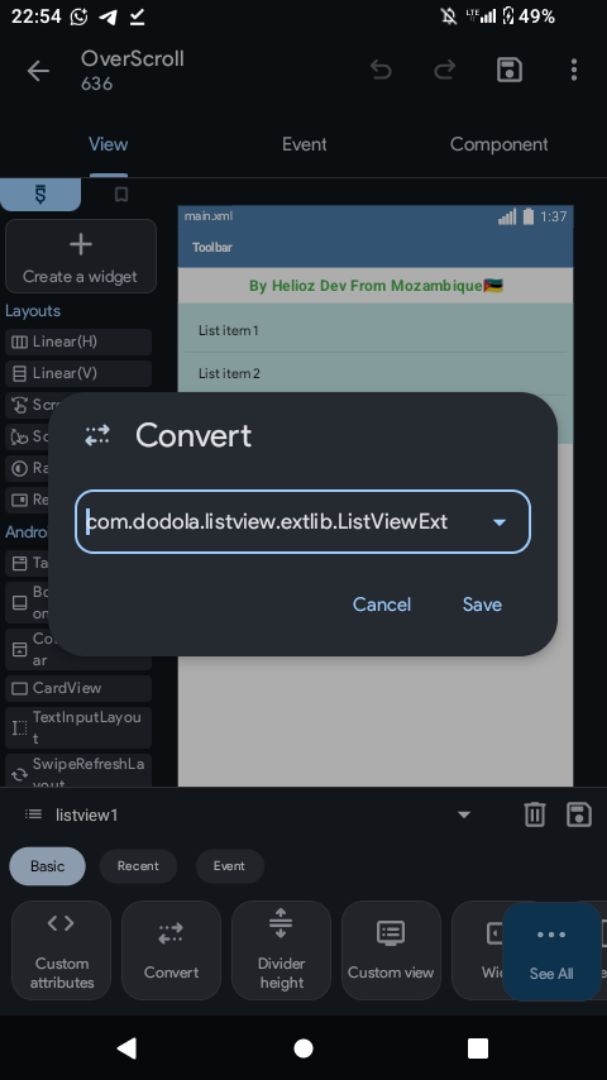Save project using top bar floppy icon
The height and width of the screenshot is (1080, 607).
[509, 70]
